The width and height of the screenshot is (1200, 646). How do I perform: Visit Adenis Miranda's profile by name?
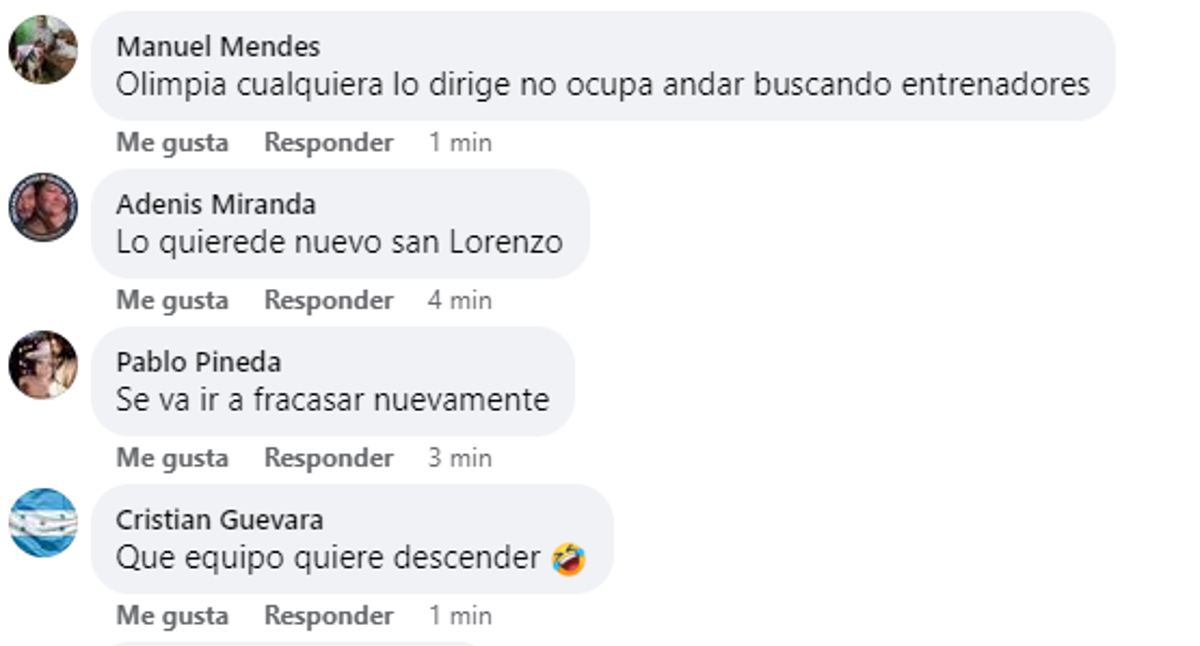[216, 204]
